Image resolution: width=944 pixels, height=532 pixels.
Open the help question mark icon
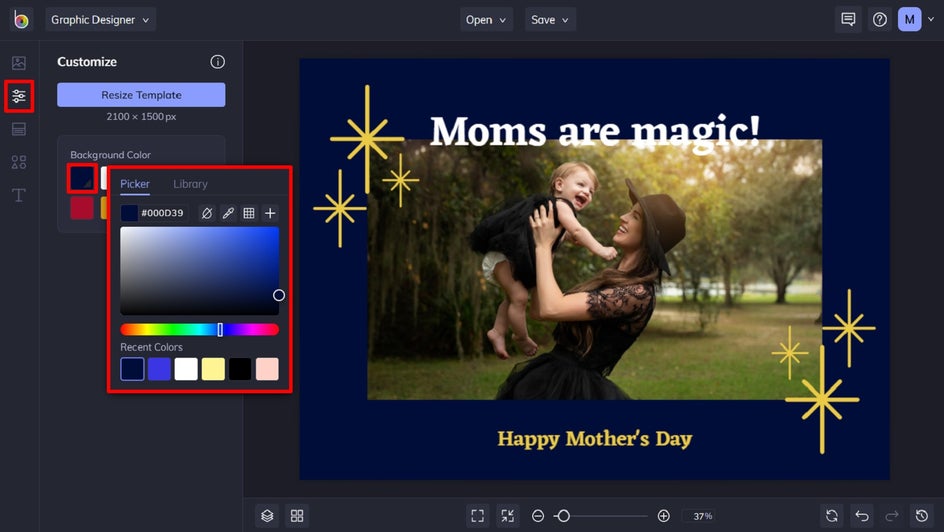(880, 19)
